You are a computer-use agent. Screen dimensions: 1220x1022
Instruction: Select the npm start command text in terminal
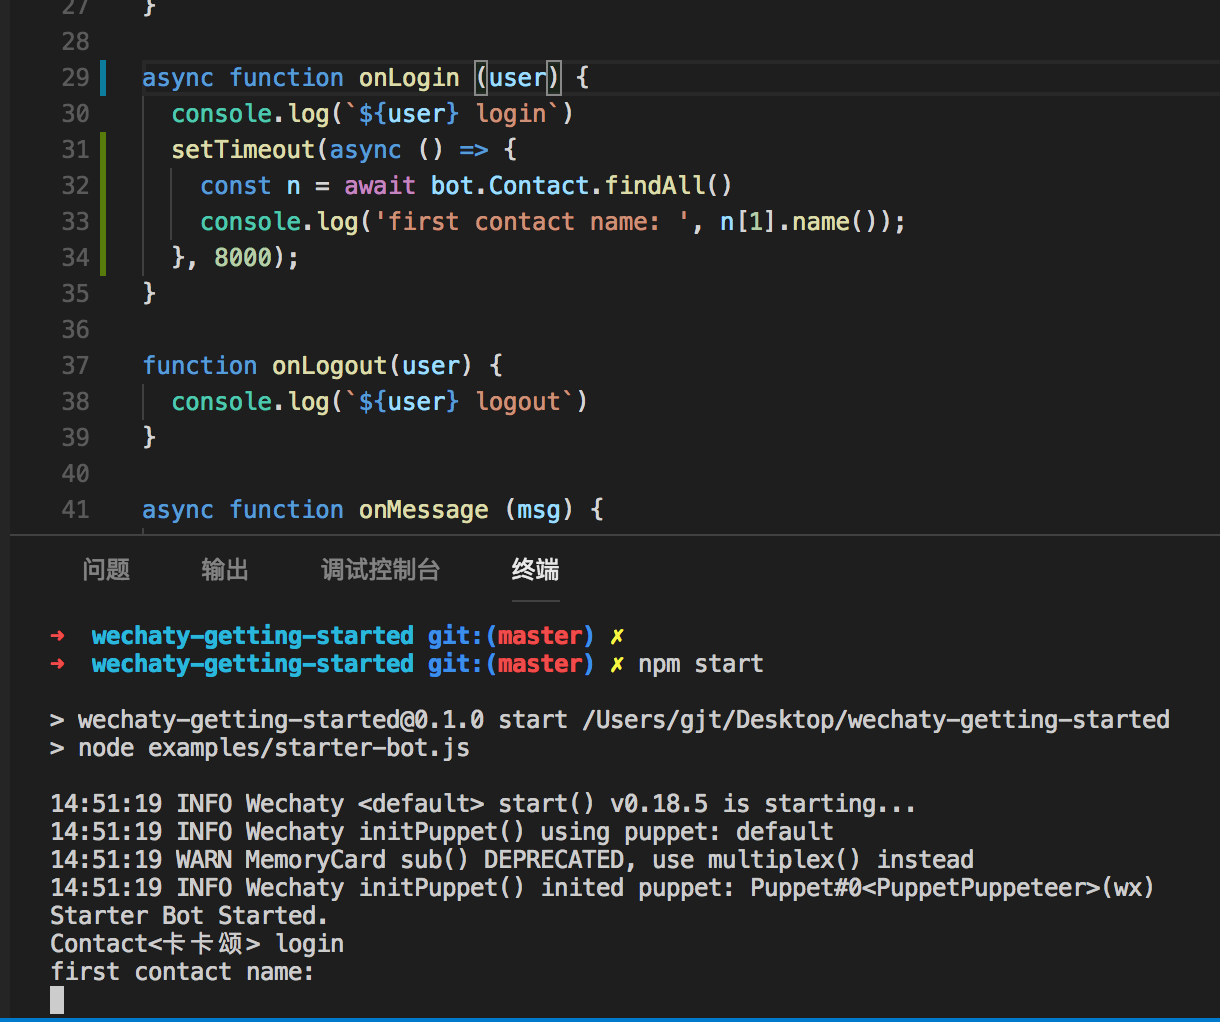pos(700,663)
